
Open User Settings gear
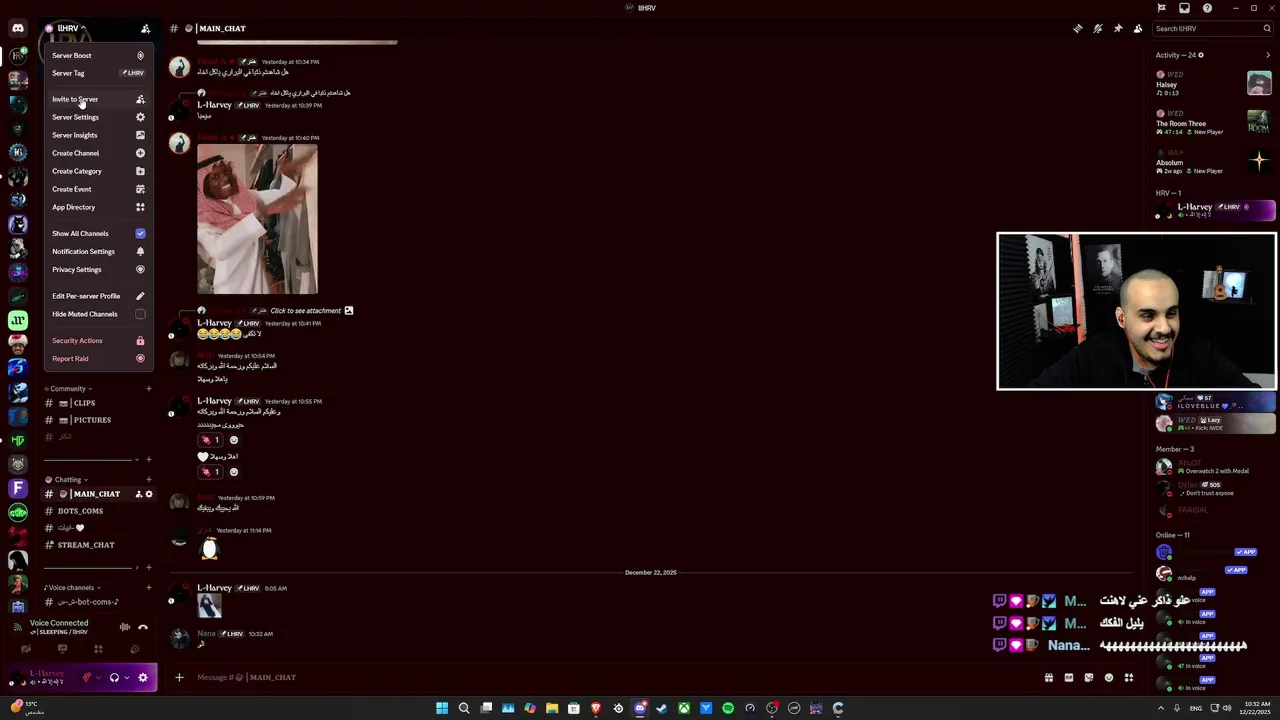pos(143,677)
